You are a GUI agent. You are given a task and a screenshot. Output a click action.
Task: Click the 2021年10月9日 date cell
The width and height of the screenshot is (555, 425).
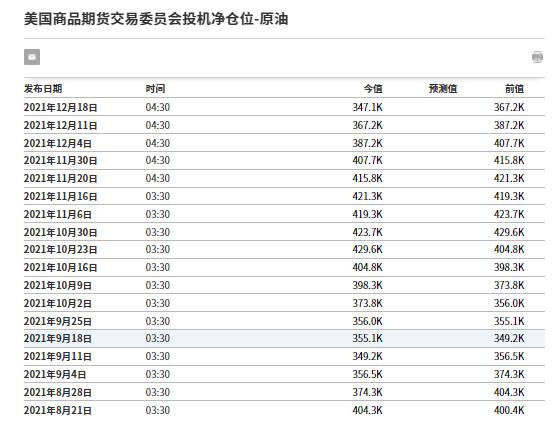click(58, 285)
